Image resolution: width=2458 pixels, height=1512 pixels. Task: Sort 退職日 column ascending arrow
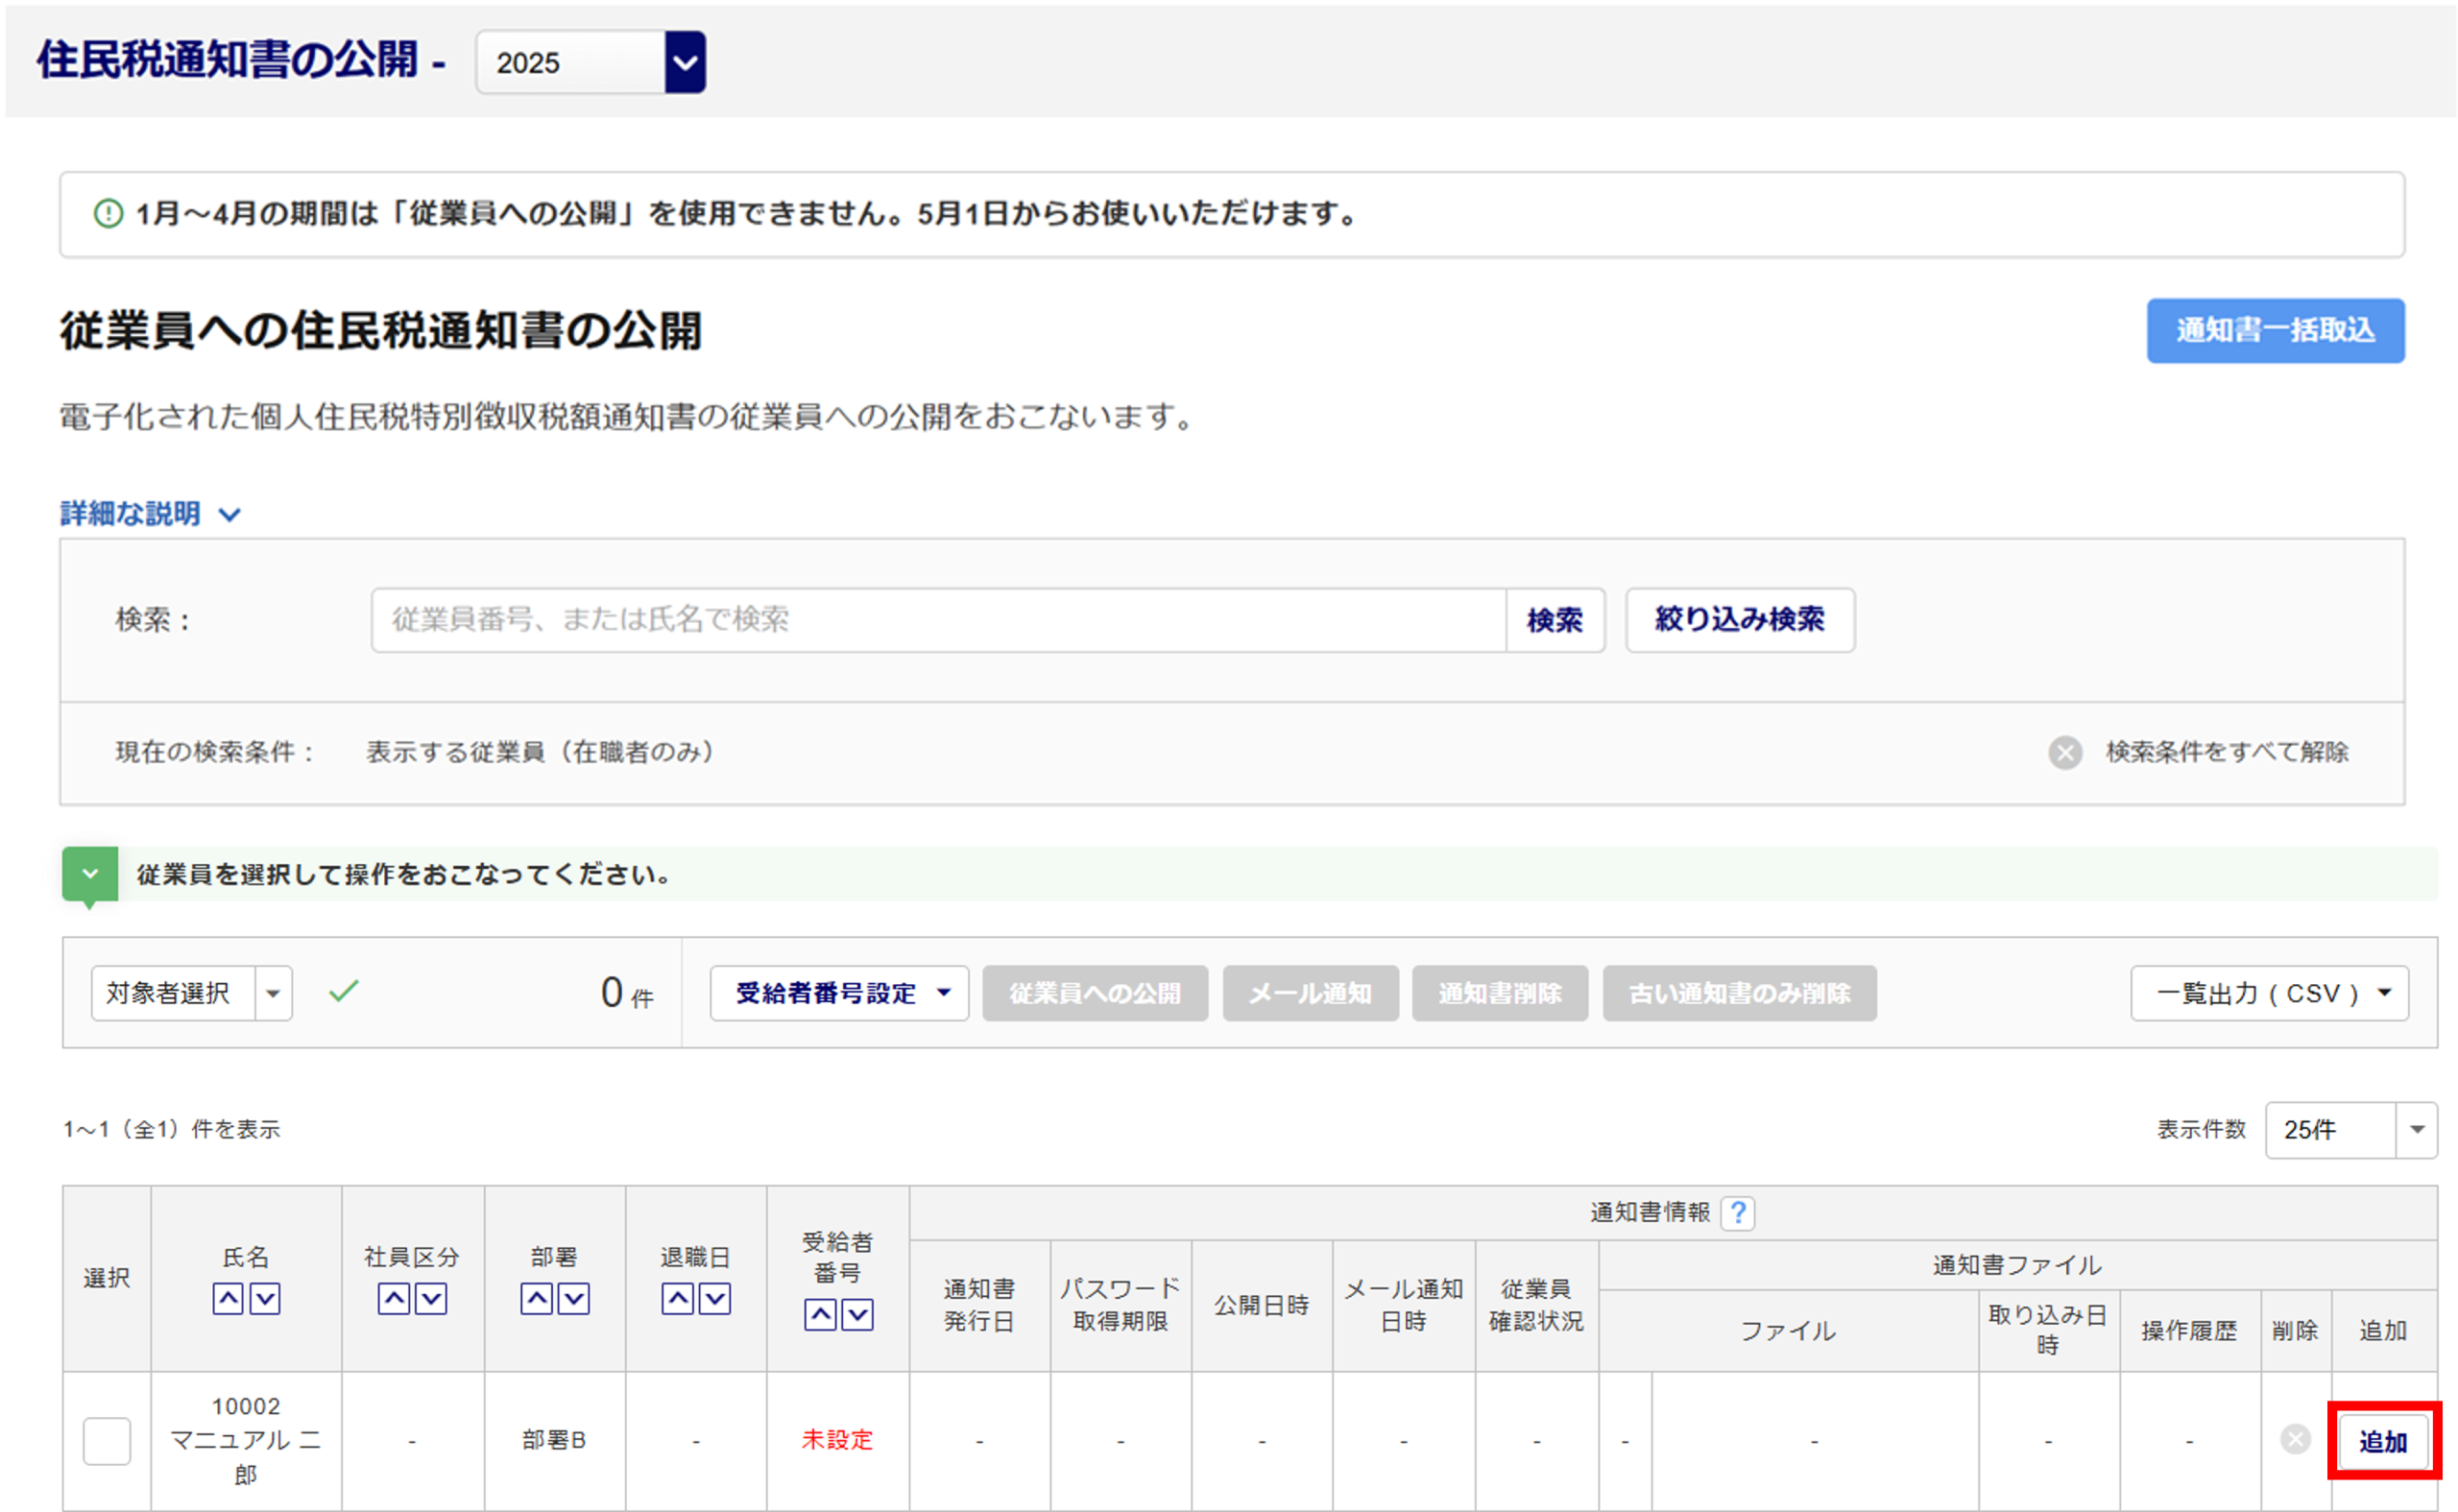coord(677,1298)
